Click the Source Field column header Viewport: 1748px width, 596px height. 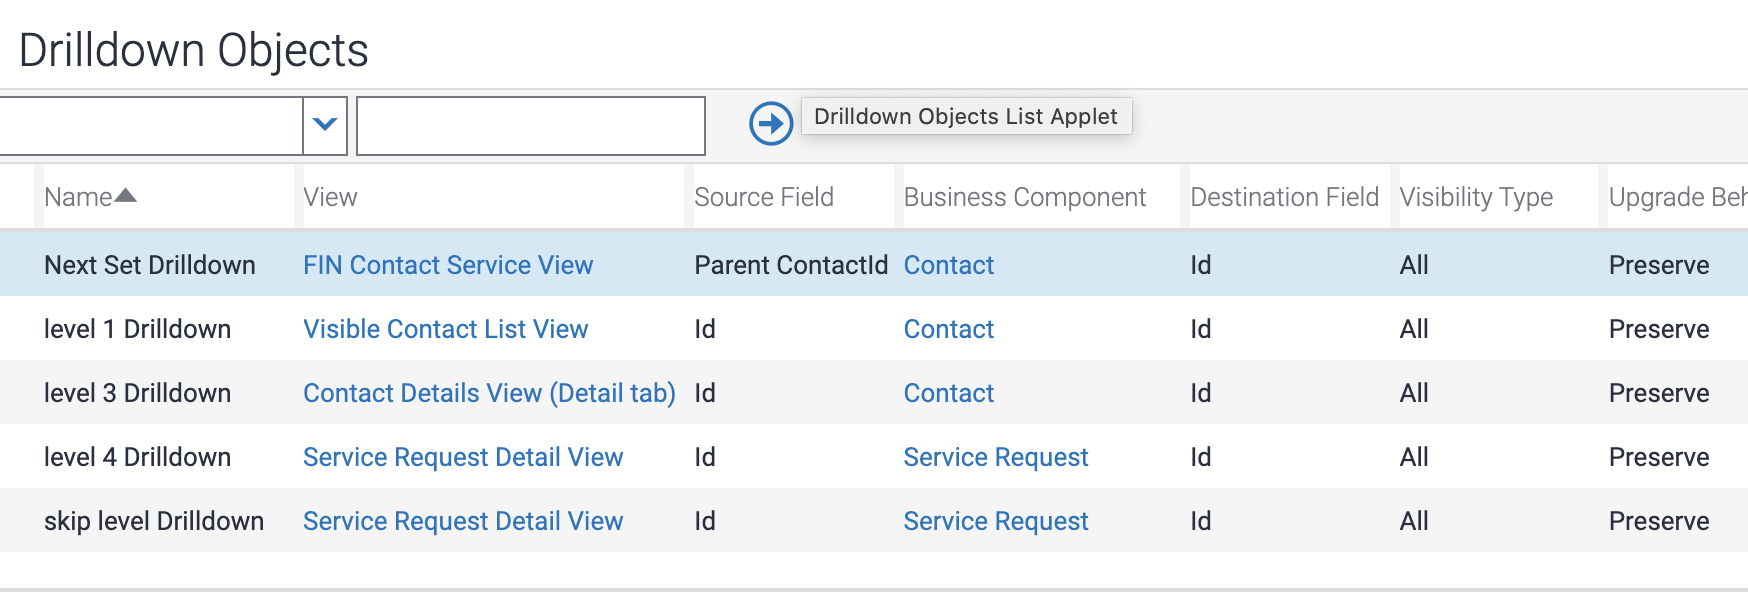click(x=763, y=197)
